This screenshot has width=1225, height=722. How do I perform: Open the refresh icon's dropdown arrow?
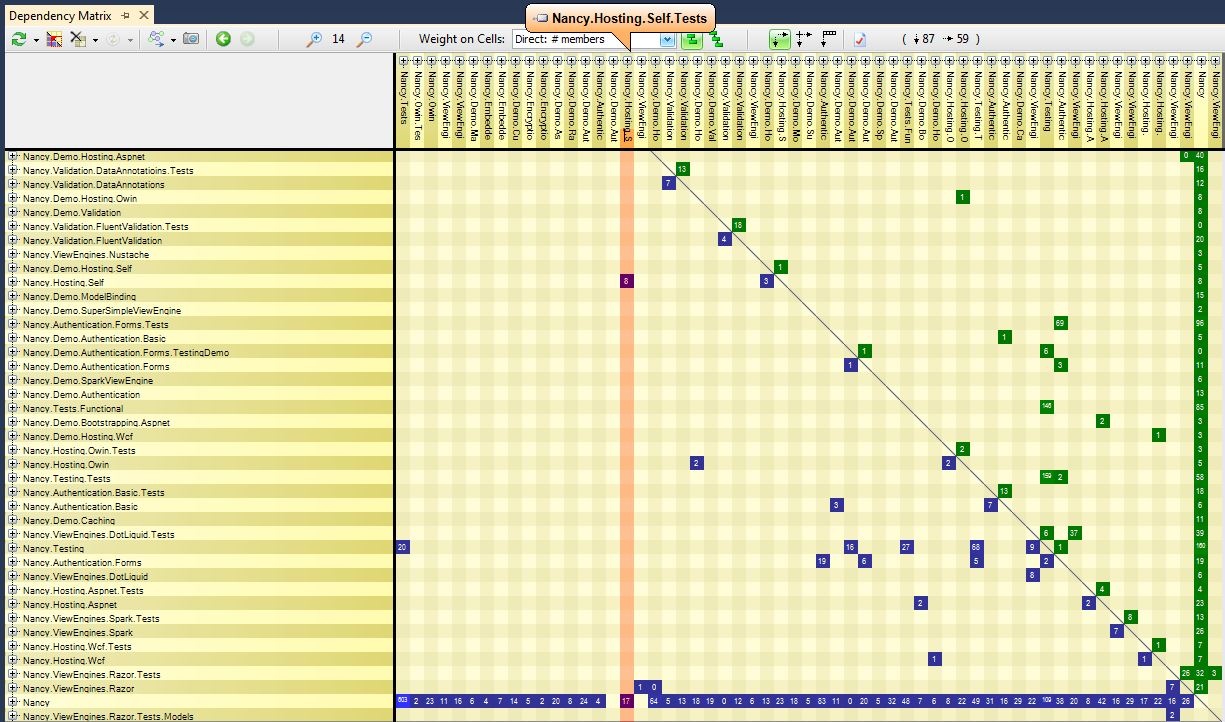point(35,39)
